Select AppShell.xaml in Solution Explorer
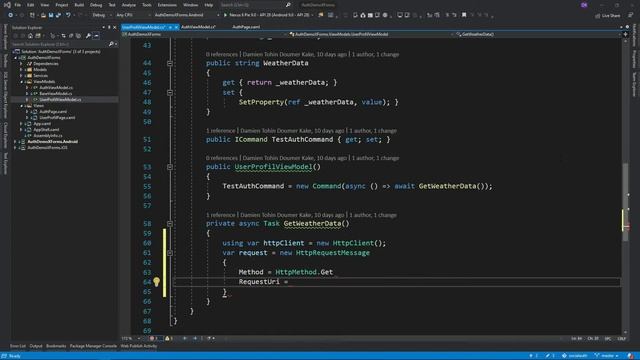 pos(46,129)
